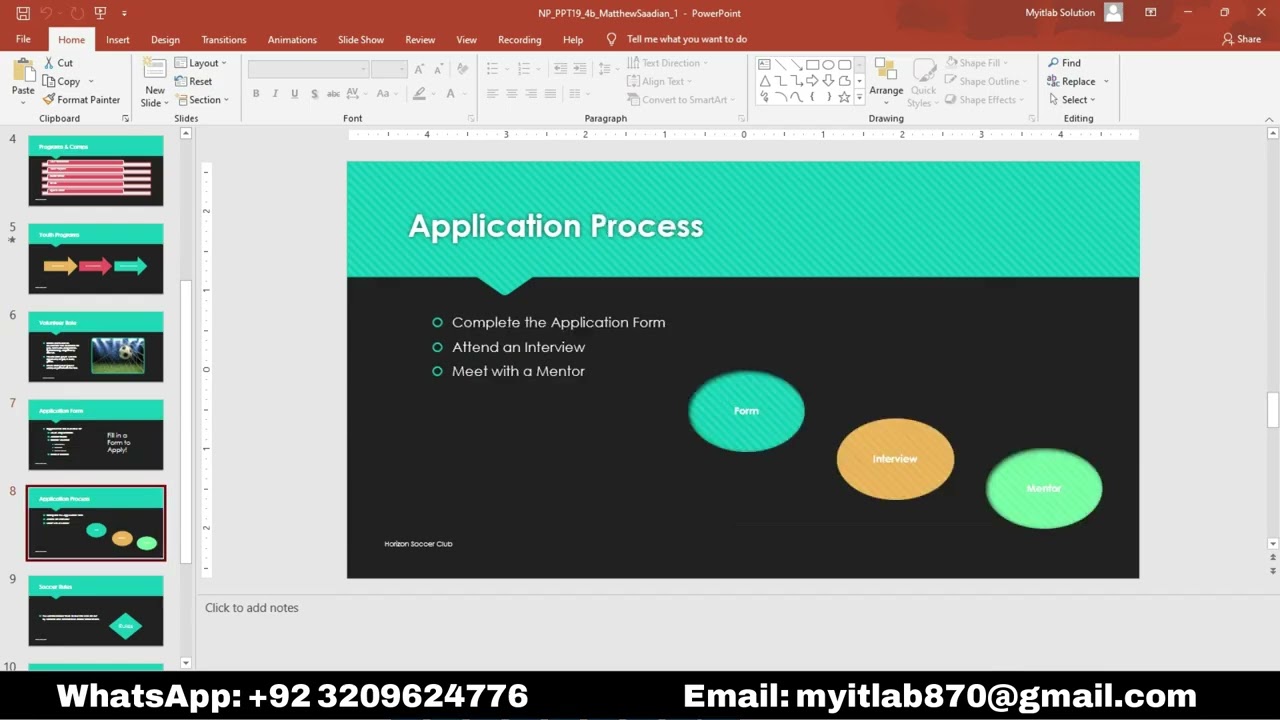Click the Find magnifier button

pyautogui.click(x=1064, y=63)
